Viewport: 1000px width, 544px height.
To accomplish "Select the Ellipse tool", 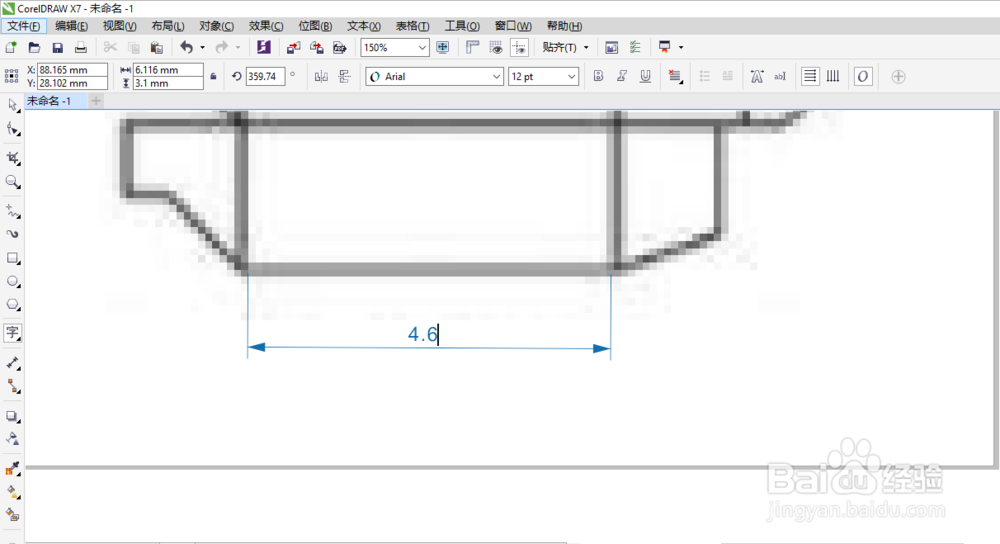I will pos(13,281).
